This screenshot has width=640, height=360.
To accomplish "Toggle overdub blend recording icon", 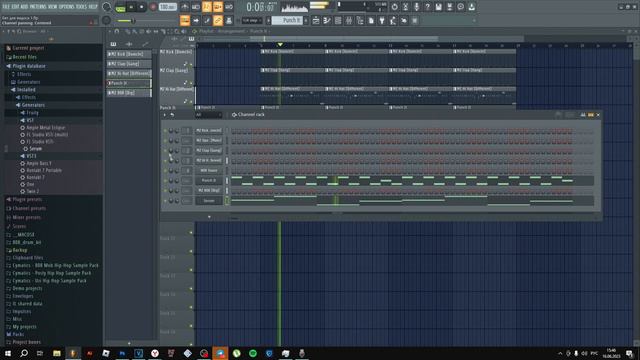I will point(218,7).
